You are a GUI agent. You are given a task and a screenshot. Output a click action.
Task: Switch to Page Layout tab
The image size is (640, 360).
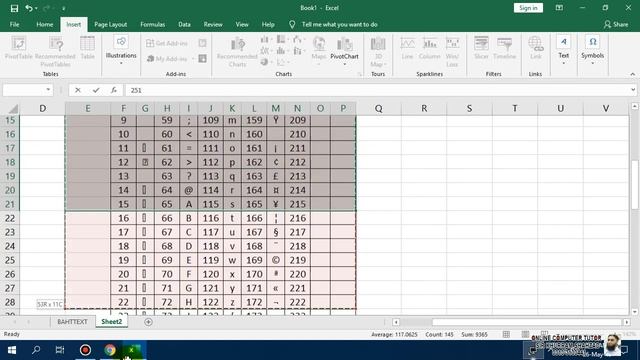click(111, 24)
